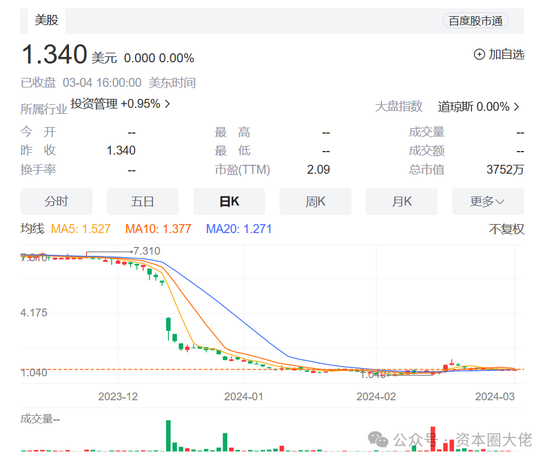The height and width of the screenshot is (462, 550).
Task: Click the tallest red volume bar
Action: coord(433,439)
